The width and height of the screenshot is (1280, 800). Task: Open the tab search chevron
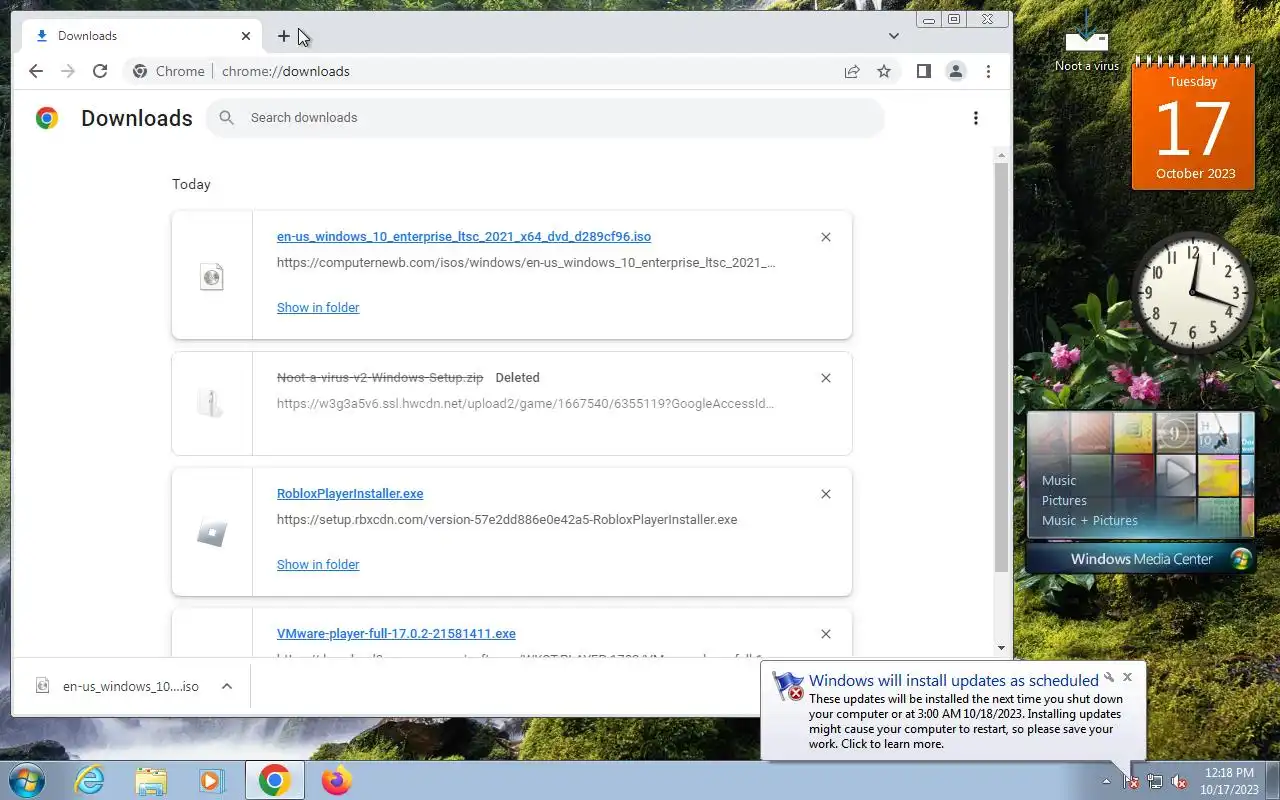tap(894, 36)
